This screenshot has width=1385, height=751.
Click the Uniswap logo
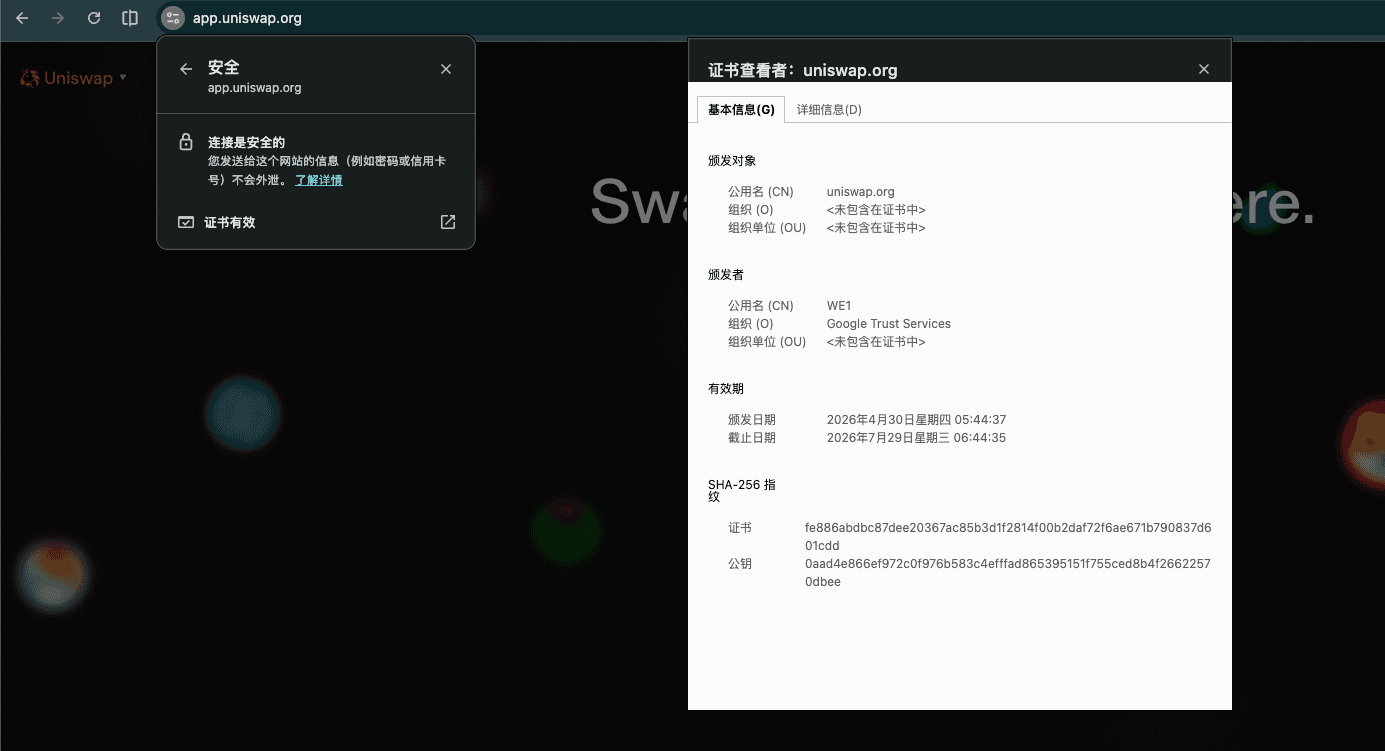(x=66, y=78)
